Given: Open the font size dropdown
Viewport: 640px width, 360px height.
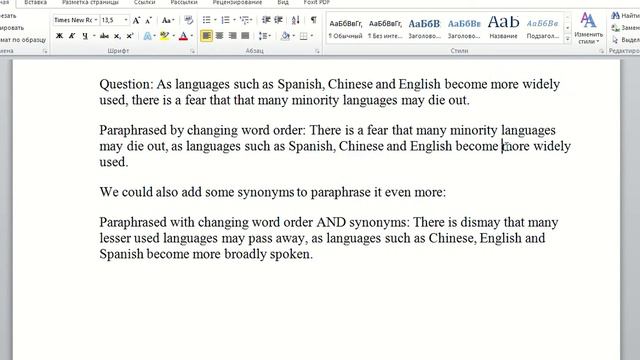Looking at the screenshot, I should [126, 20].
